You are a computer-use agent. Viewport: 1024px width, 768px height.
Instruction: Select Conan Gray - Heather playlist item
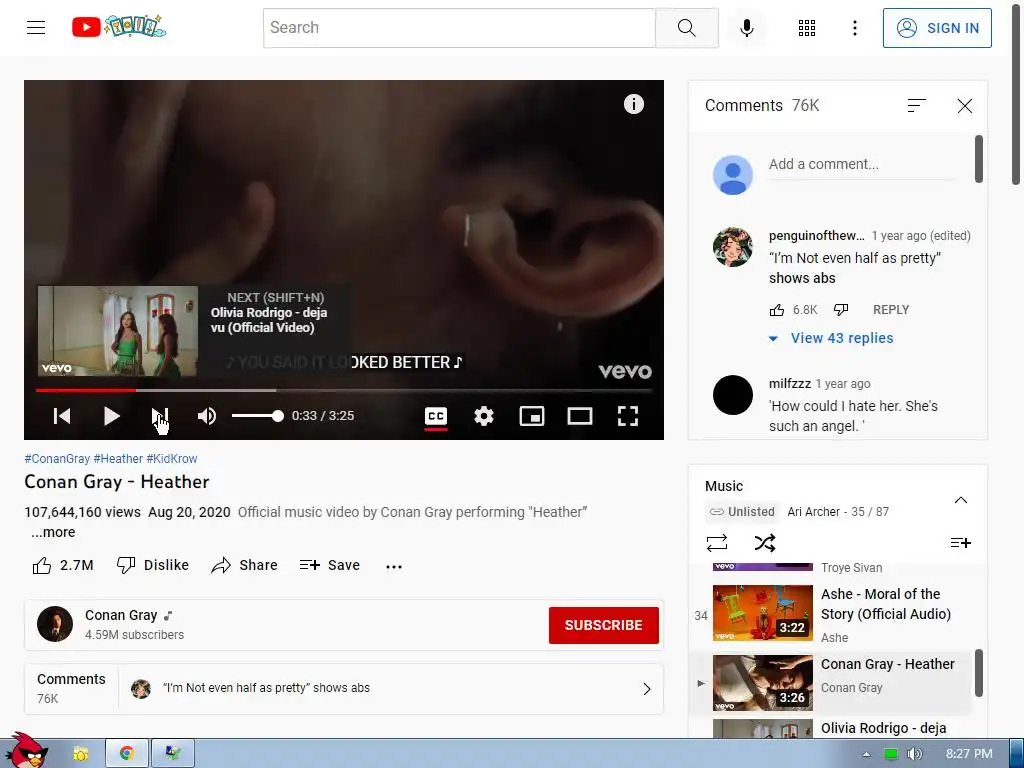831,682
